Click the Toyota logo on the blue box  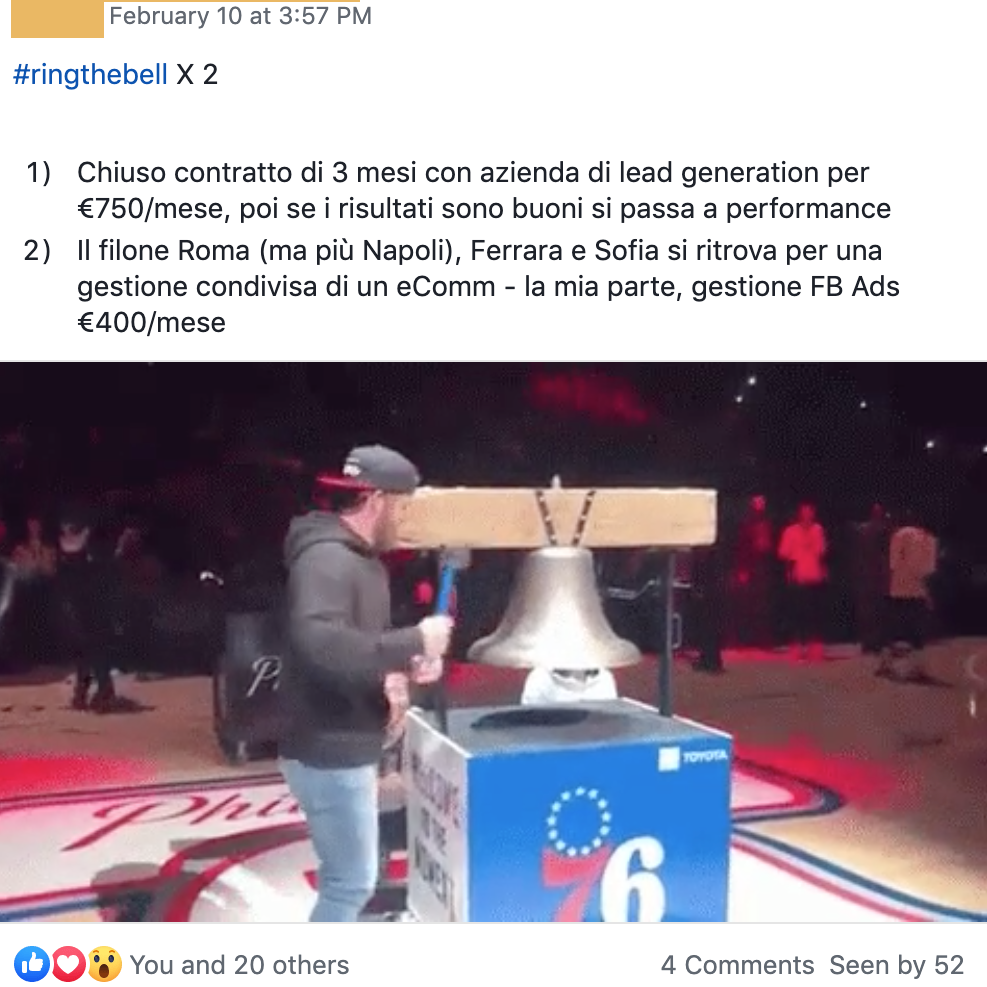click(693, 758)
